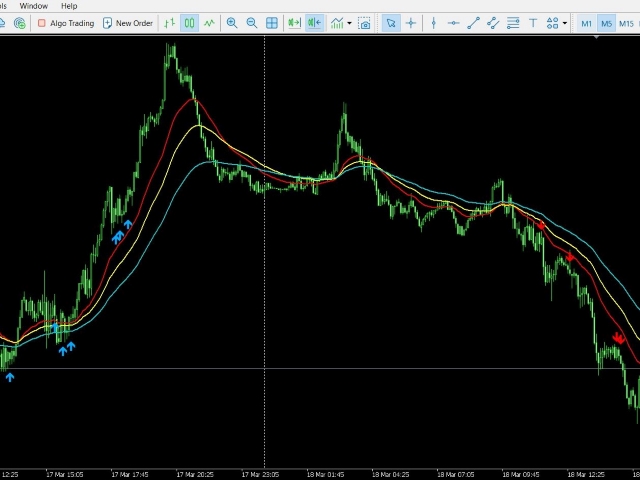640x480 pixels.
Task: Expand the indicators dropdown arrow
Action: tap(349, 23)
